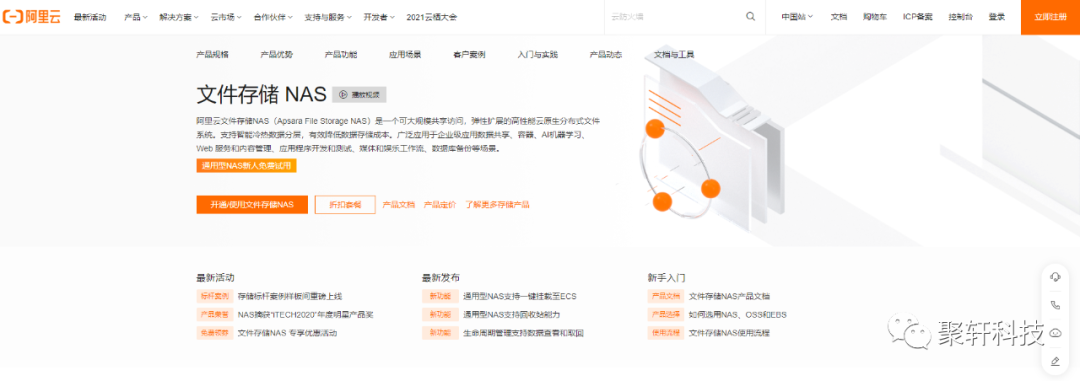Click the 立即注册 button
Image resolution: width=1080 pixels, height=381 pixels.
pos(1050,17)
